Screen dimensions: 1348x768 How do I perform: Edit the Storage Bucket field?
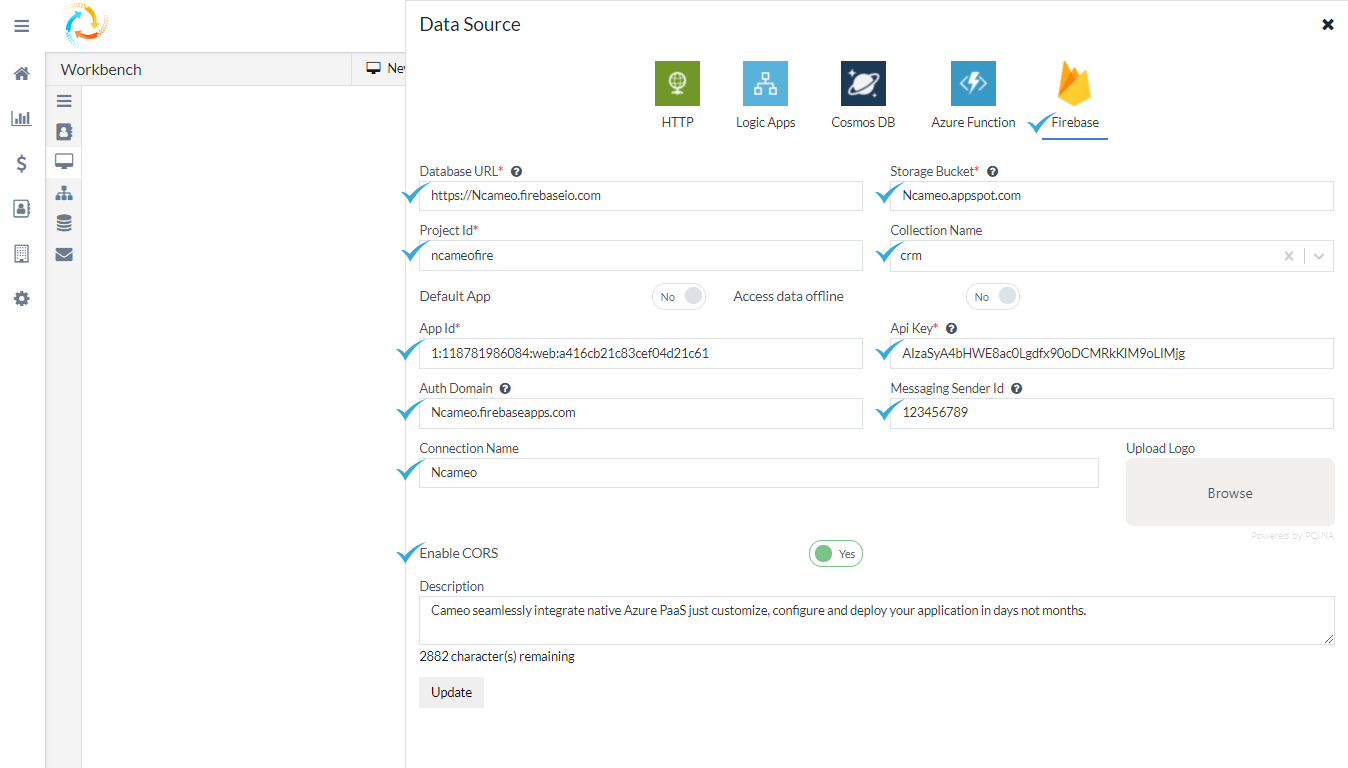[1112, 196]
